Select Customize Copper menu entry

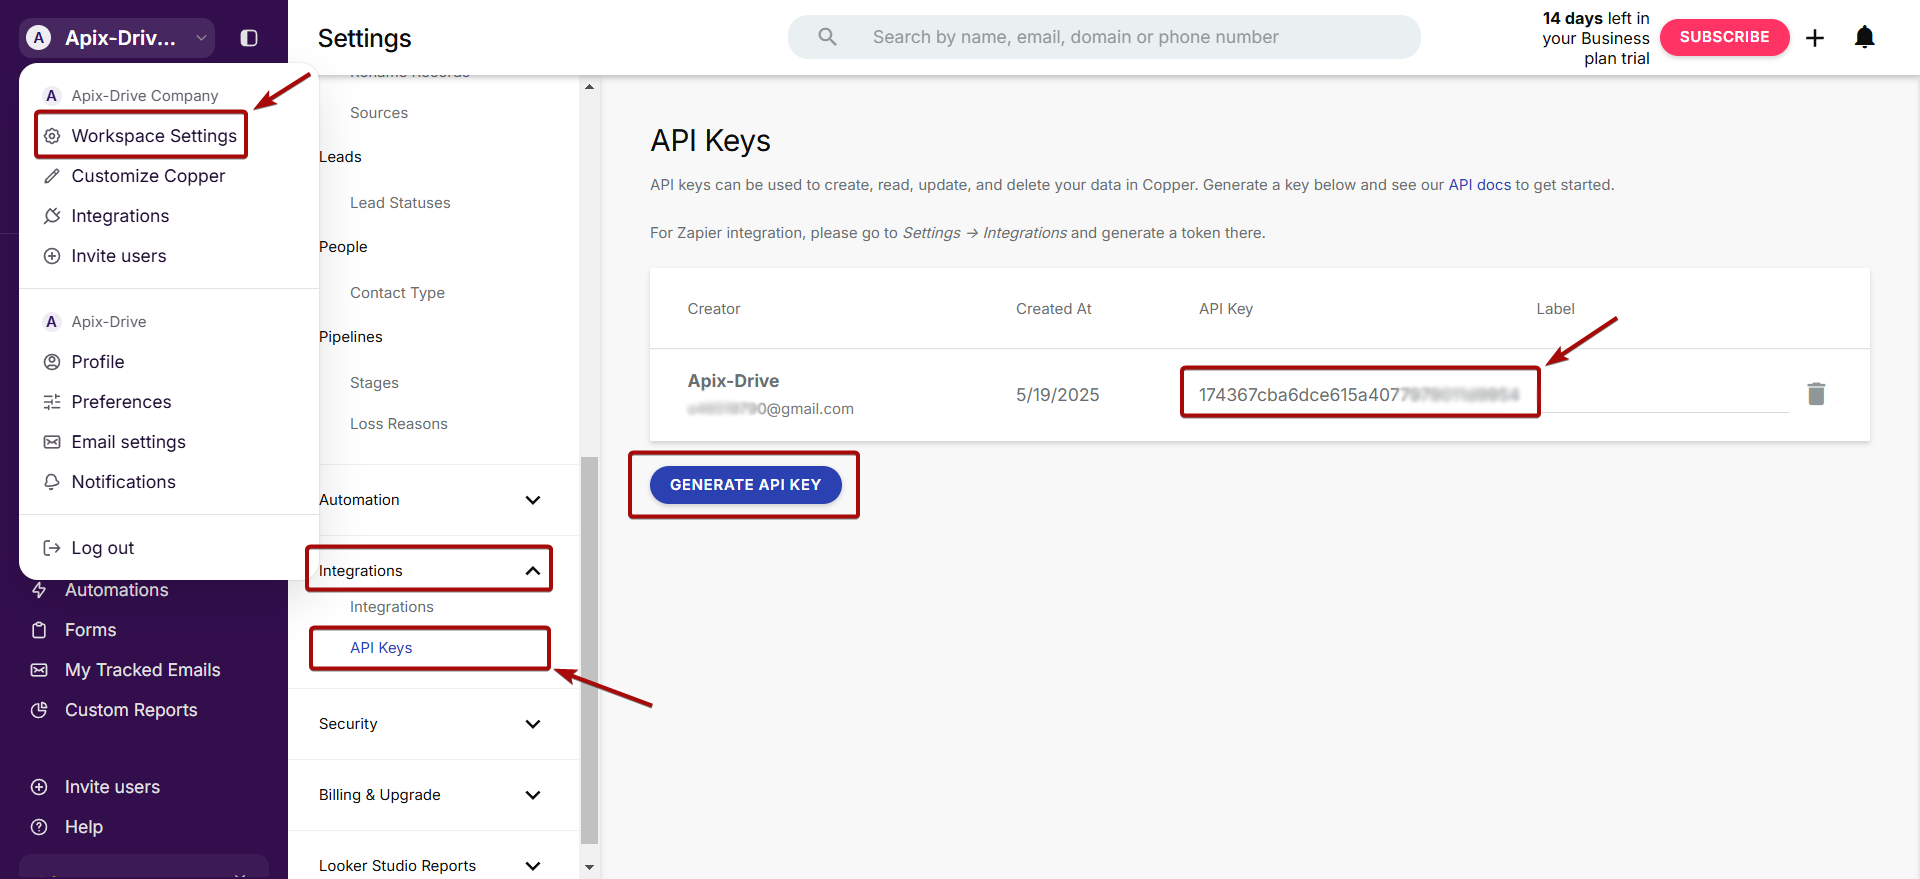pos(148,176)
